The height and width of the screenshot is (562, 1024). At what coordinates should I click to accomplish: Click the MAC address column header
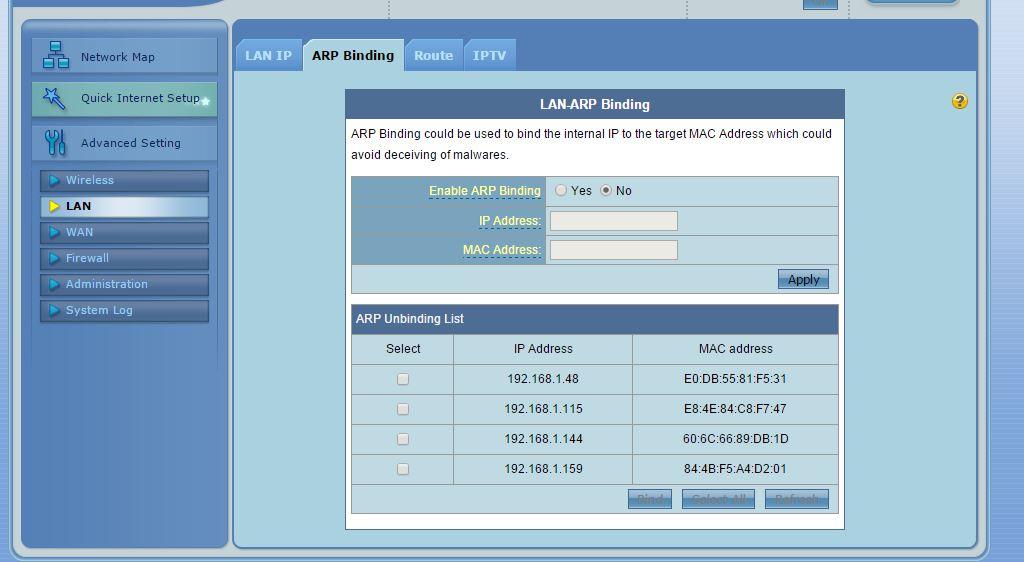click(735, 349)
